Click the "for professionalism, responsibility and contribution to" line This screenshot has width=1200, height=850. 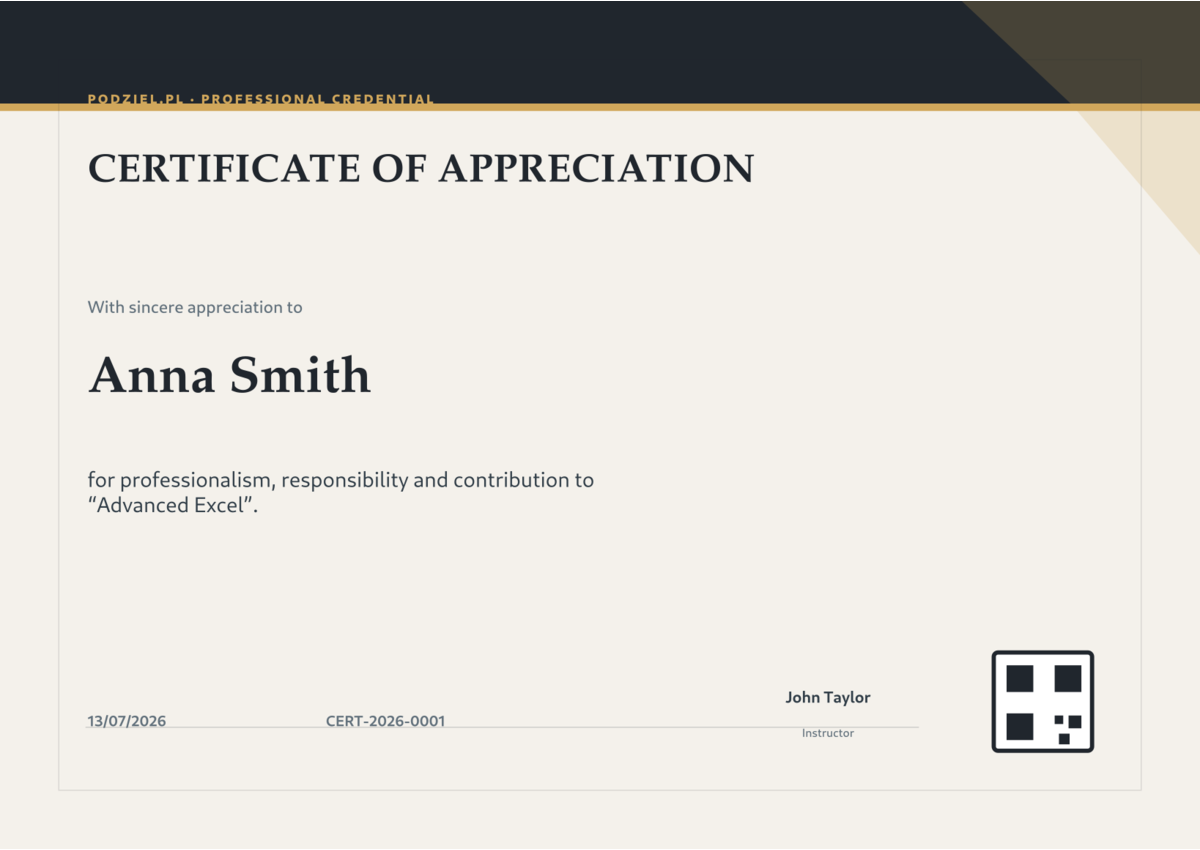tap(341, 480)
